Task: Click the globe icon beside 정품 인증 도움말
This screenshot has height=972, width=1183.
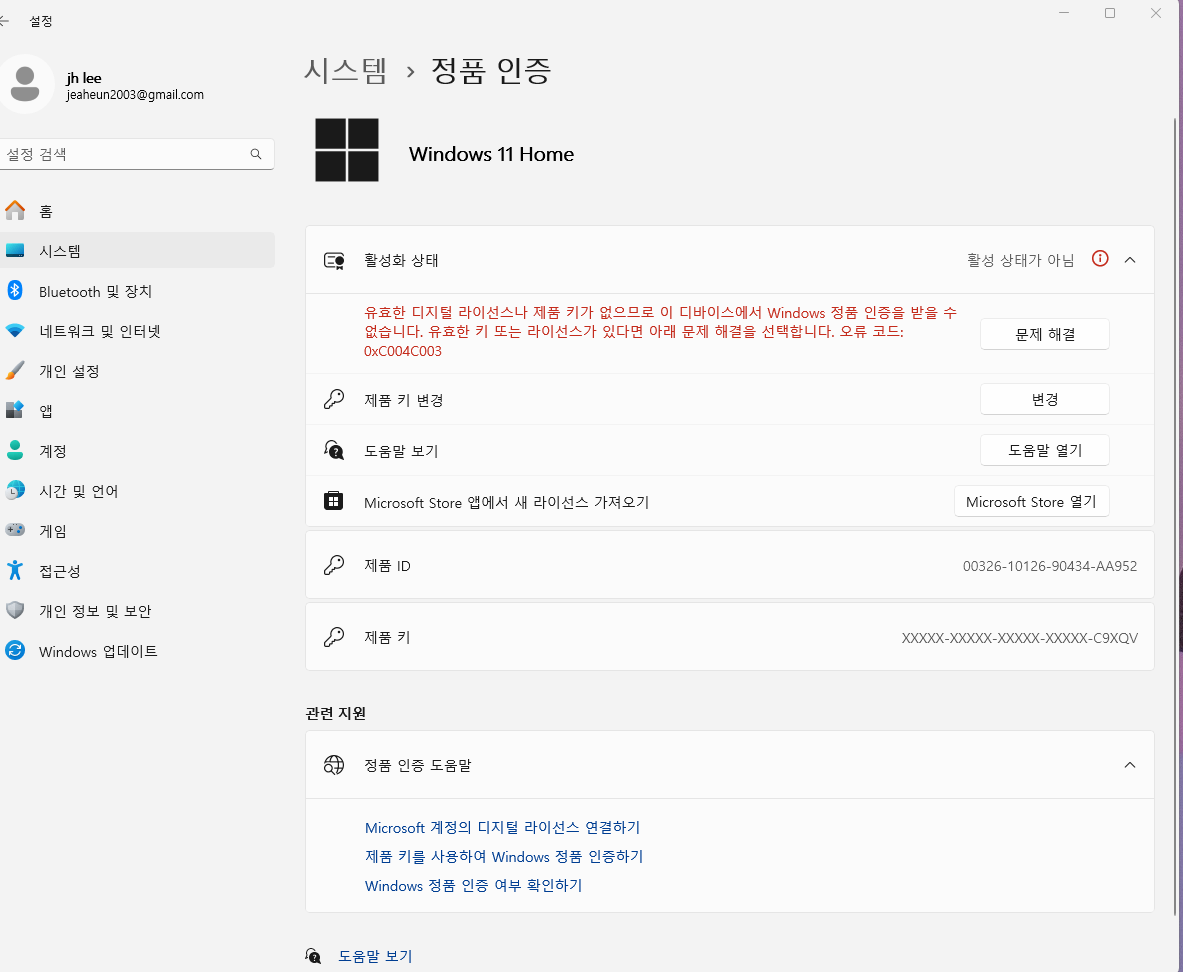Action: [333, 765]
